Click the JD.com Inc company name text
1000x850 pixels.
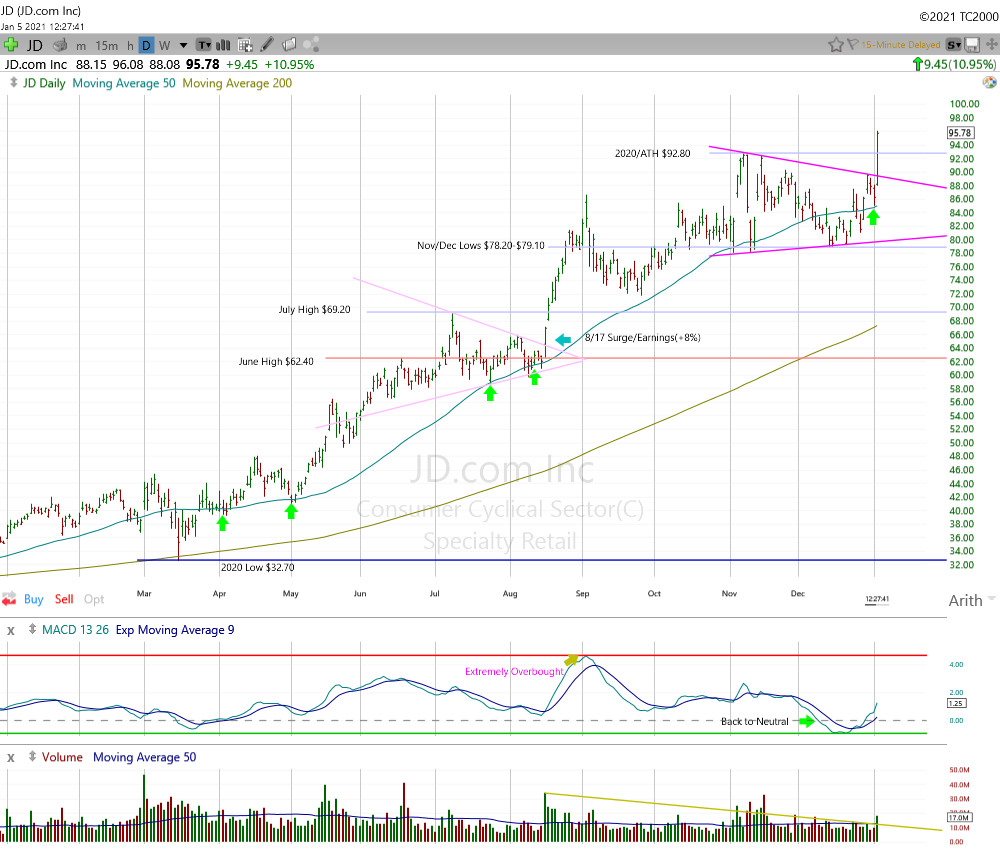[36, 64]
